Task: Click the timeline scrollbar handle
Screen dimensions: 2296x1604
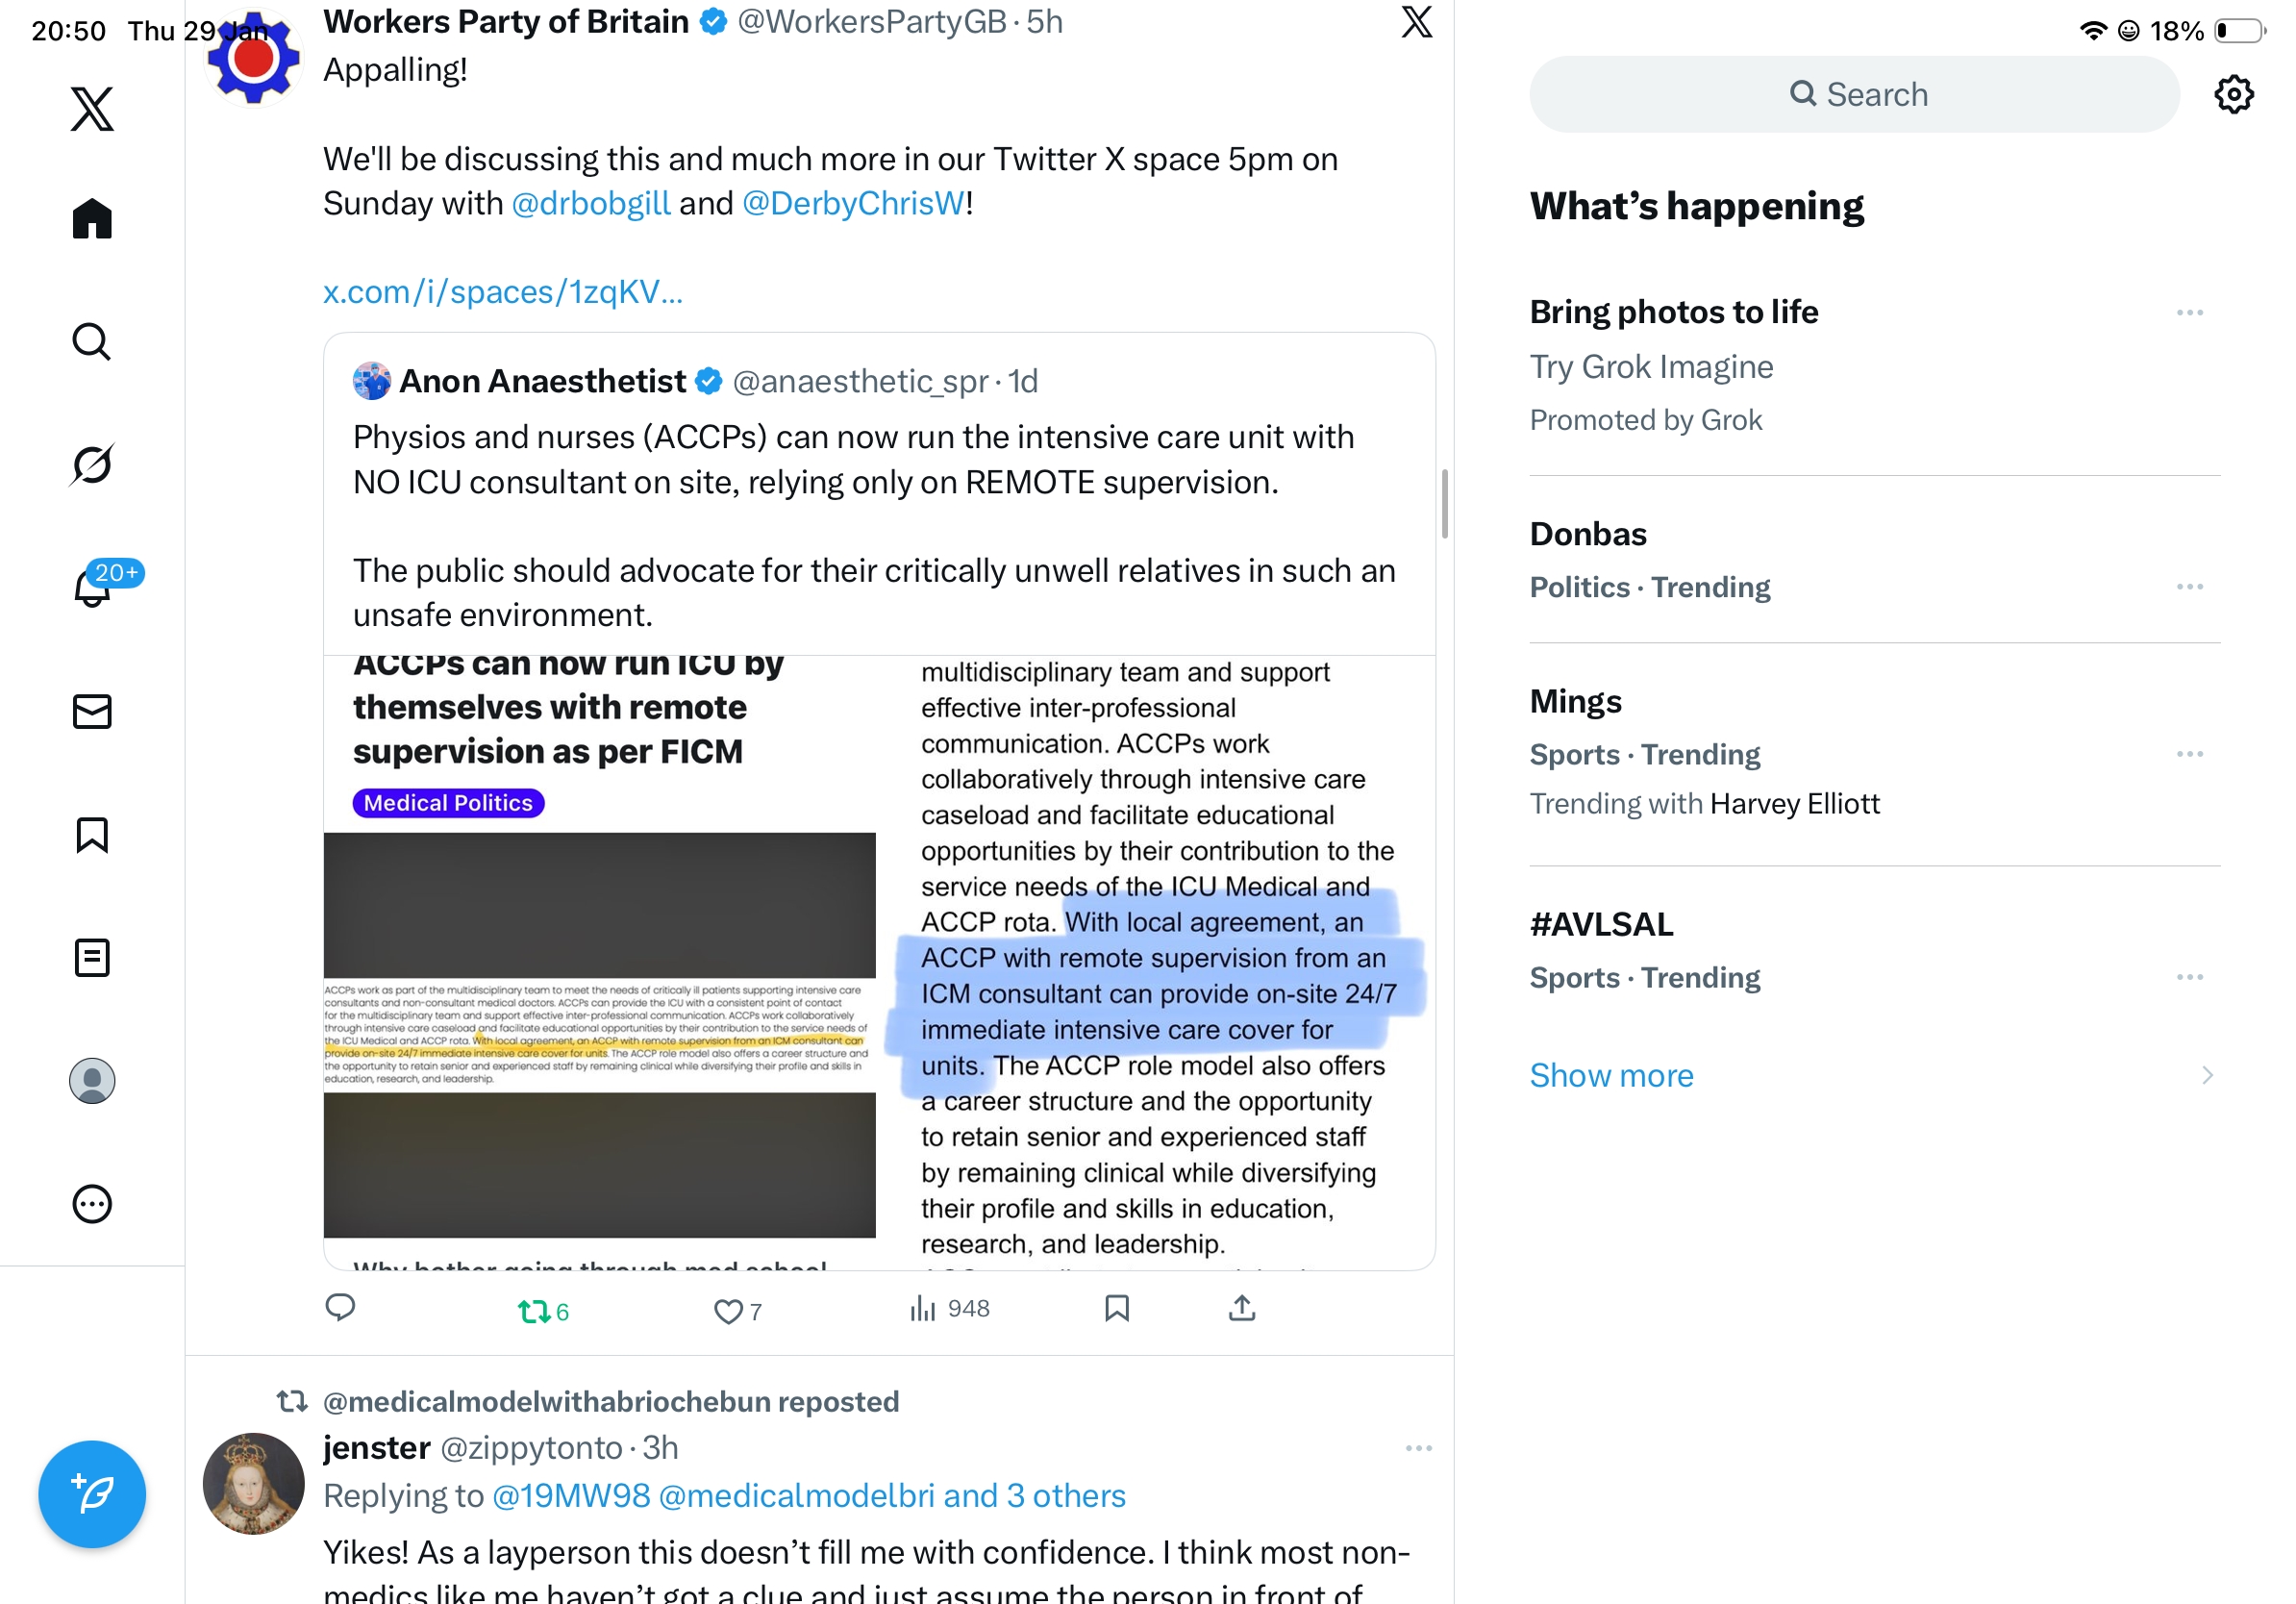Action: (1445, 503)
